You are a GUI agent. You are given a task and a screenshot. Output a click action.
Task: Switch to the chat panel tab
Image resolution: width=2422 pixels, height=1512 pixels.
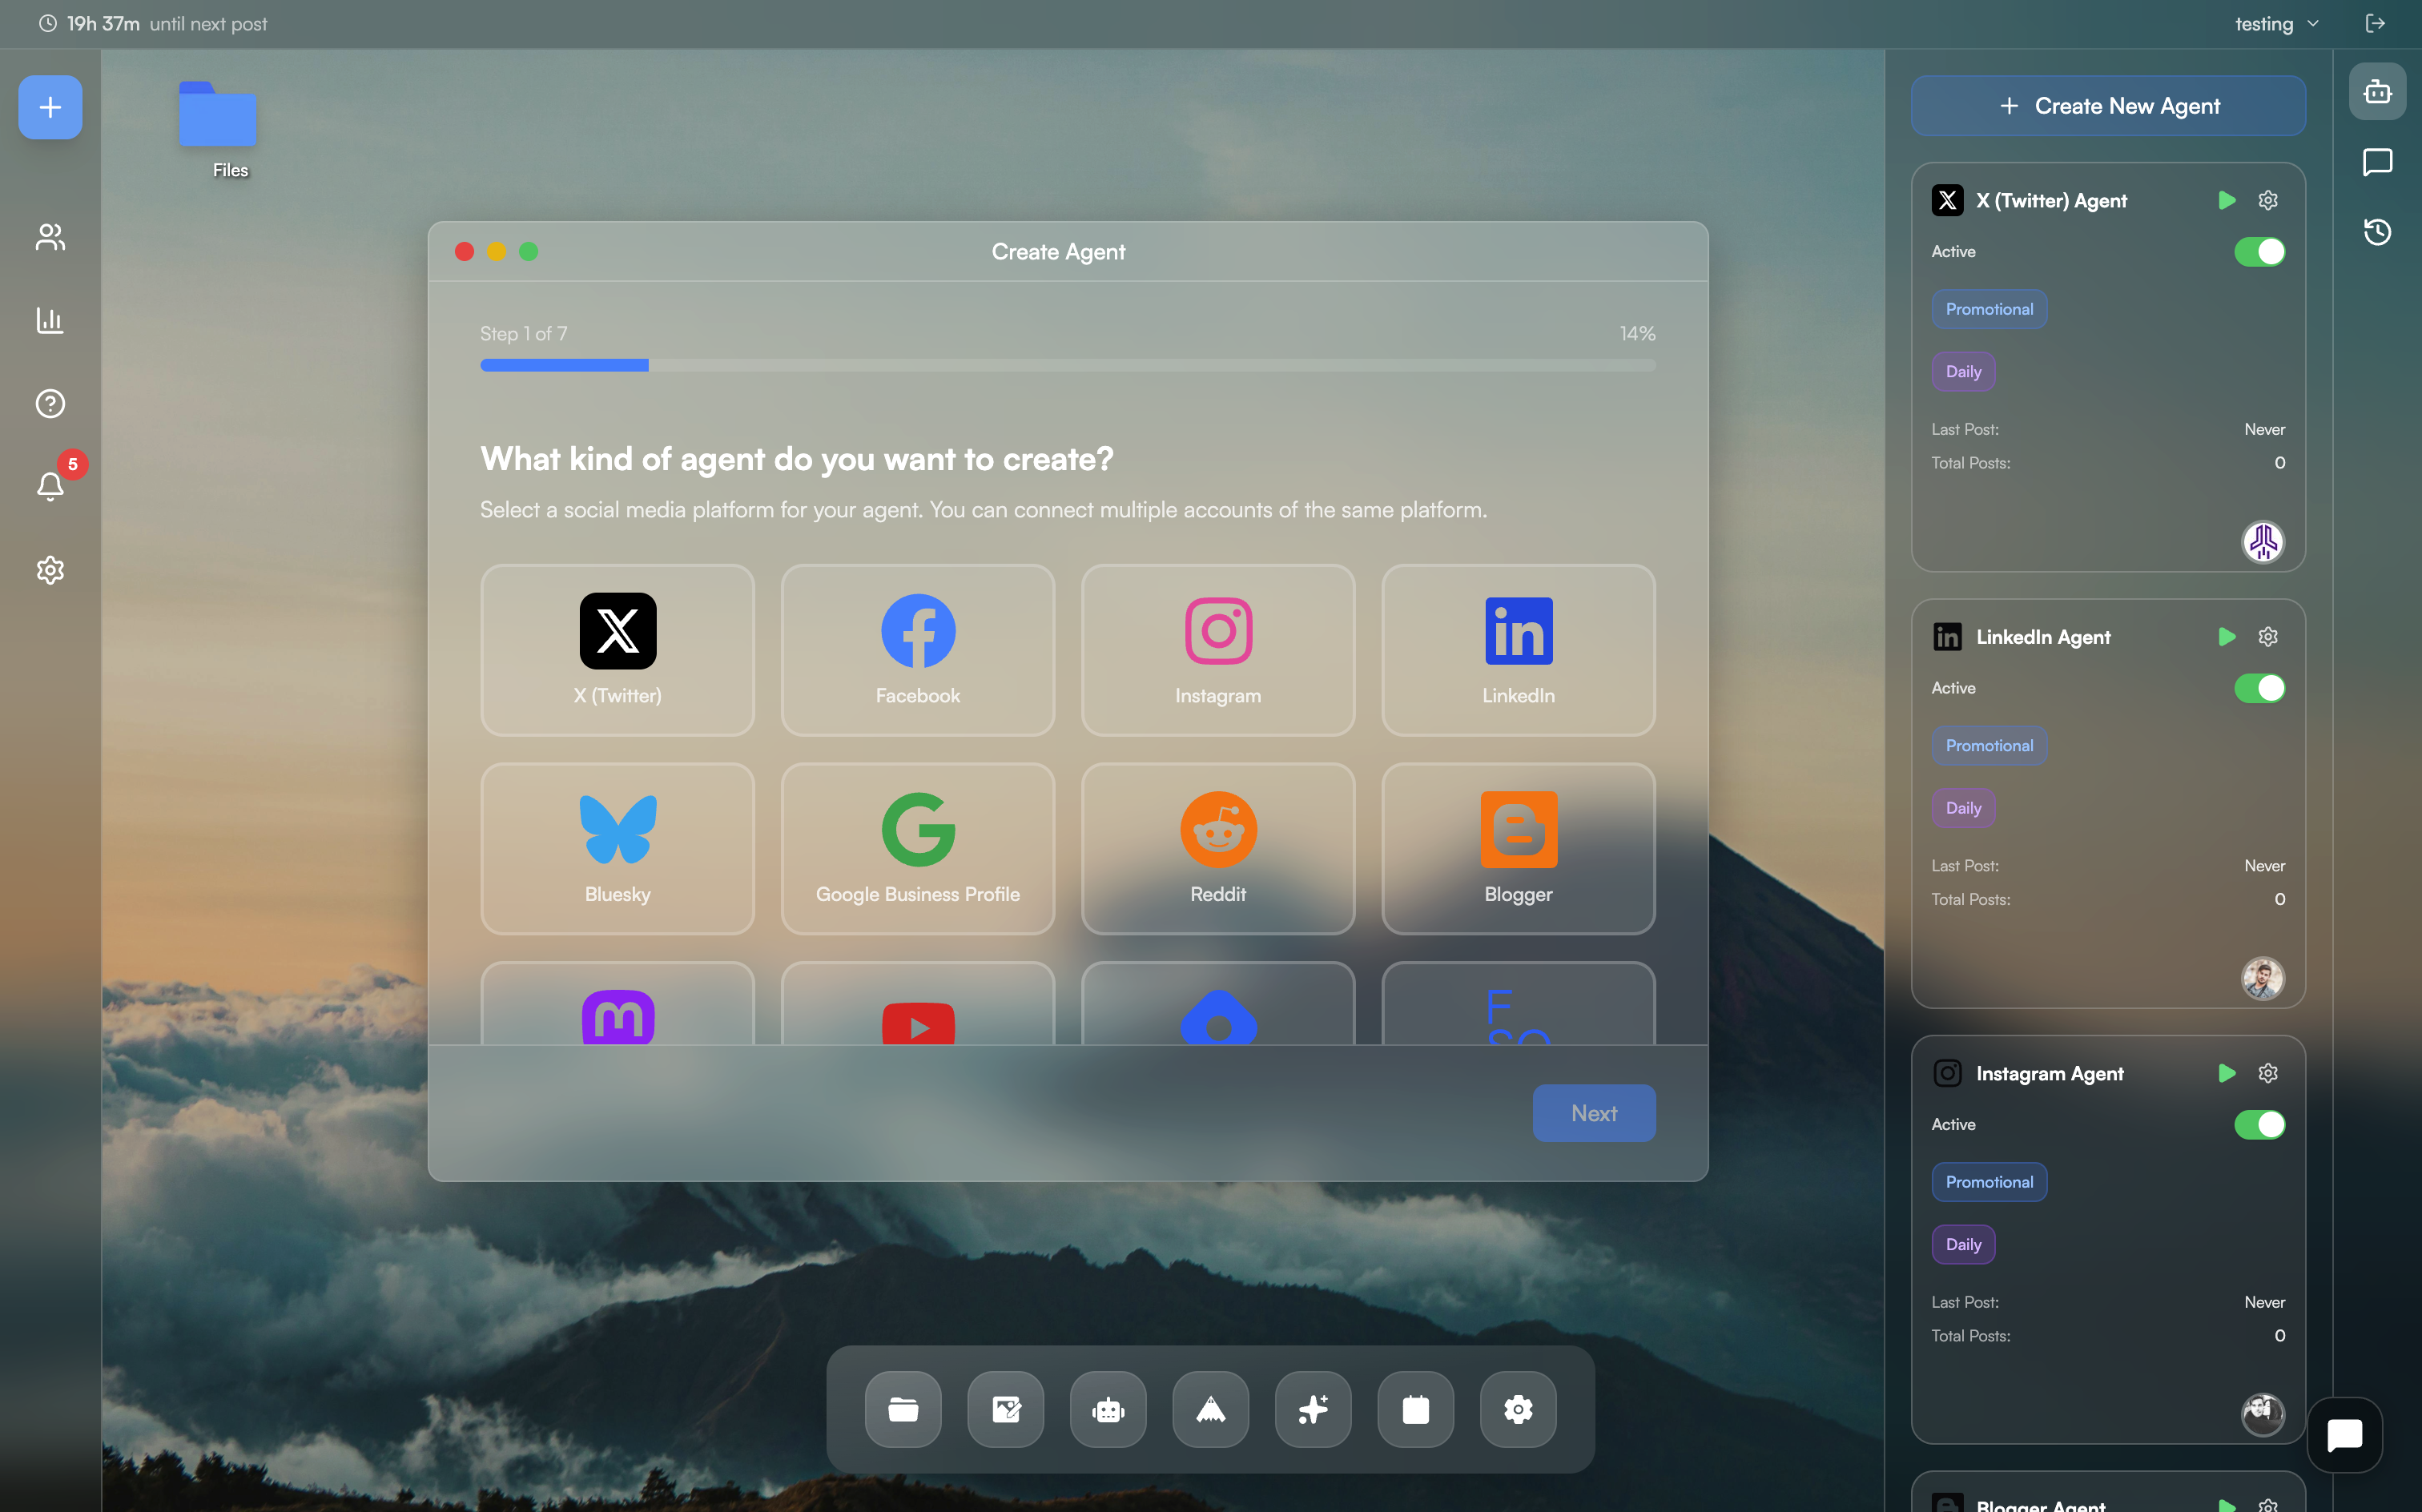point(2377,162)
